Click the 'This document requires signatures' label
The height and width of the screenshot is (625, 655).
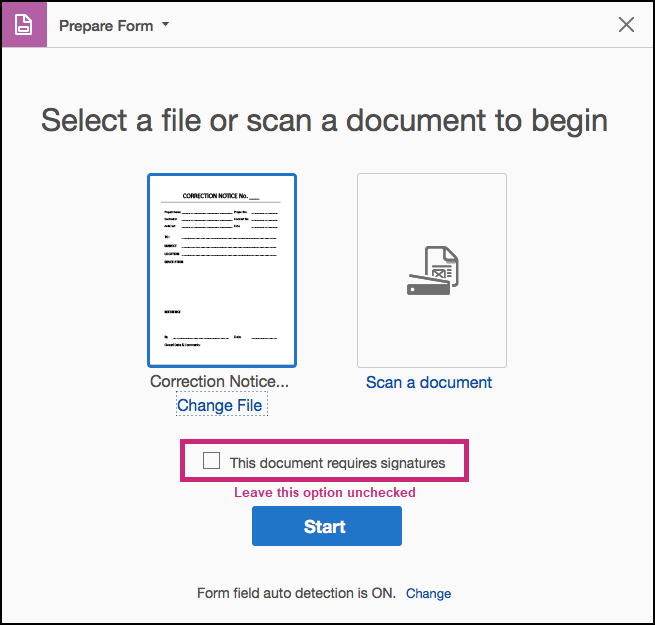pyautogui.click(x=337, y=462)
